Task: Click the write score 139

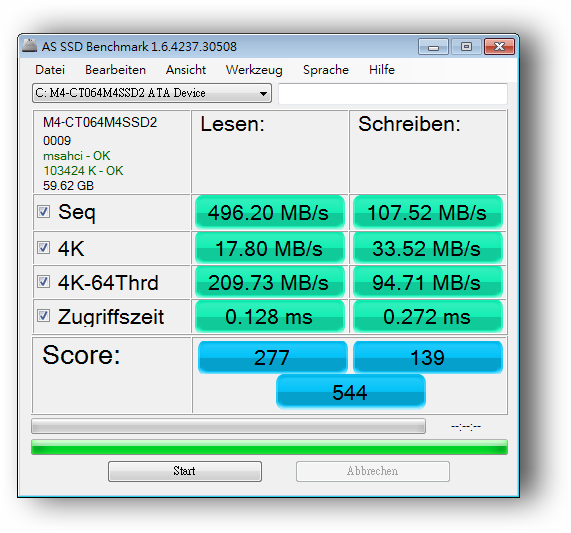Action: point(428,357)
